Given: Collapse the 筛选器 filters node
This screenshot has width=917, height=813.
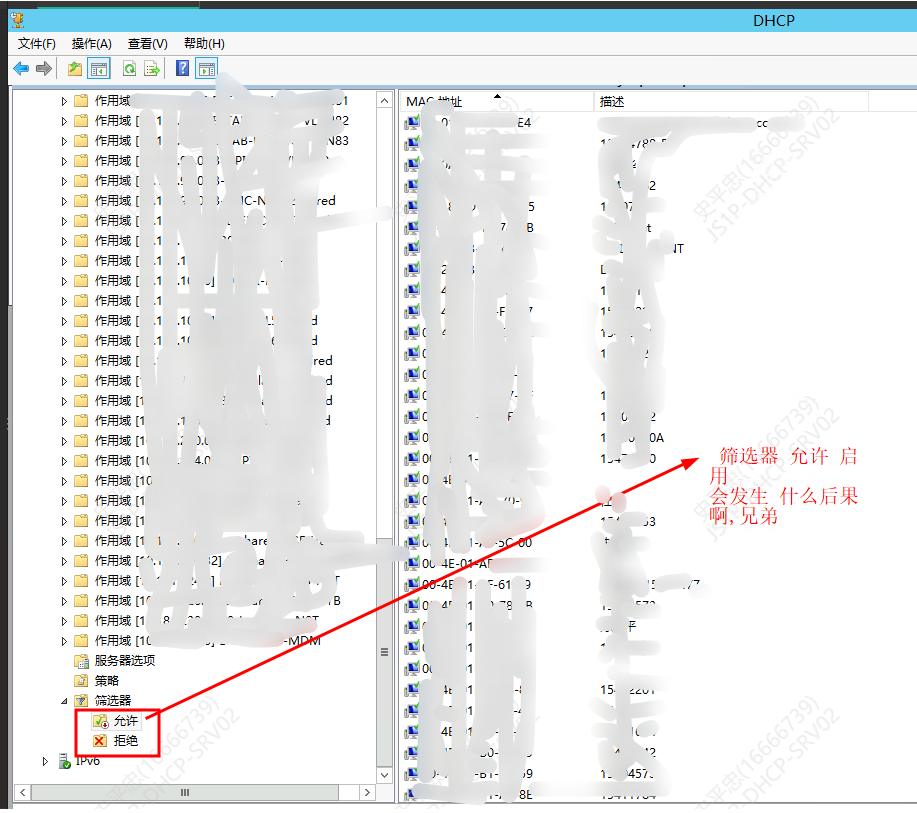Looking at the screenshot, I should [64, 701].
